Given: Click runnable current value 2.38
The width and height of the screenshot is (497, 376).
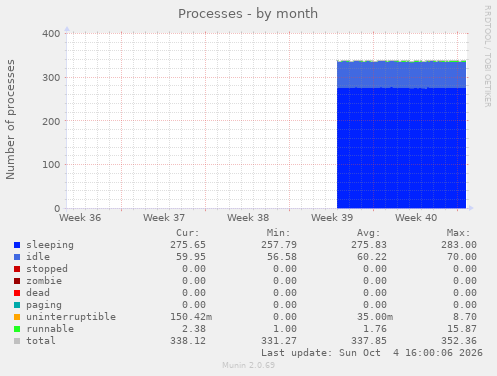Looking at the screenshot, I should [194, 329].
